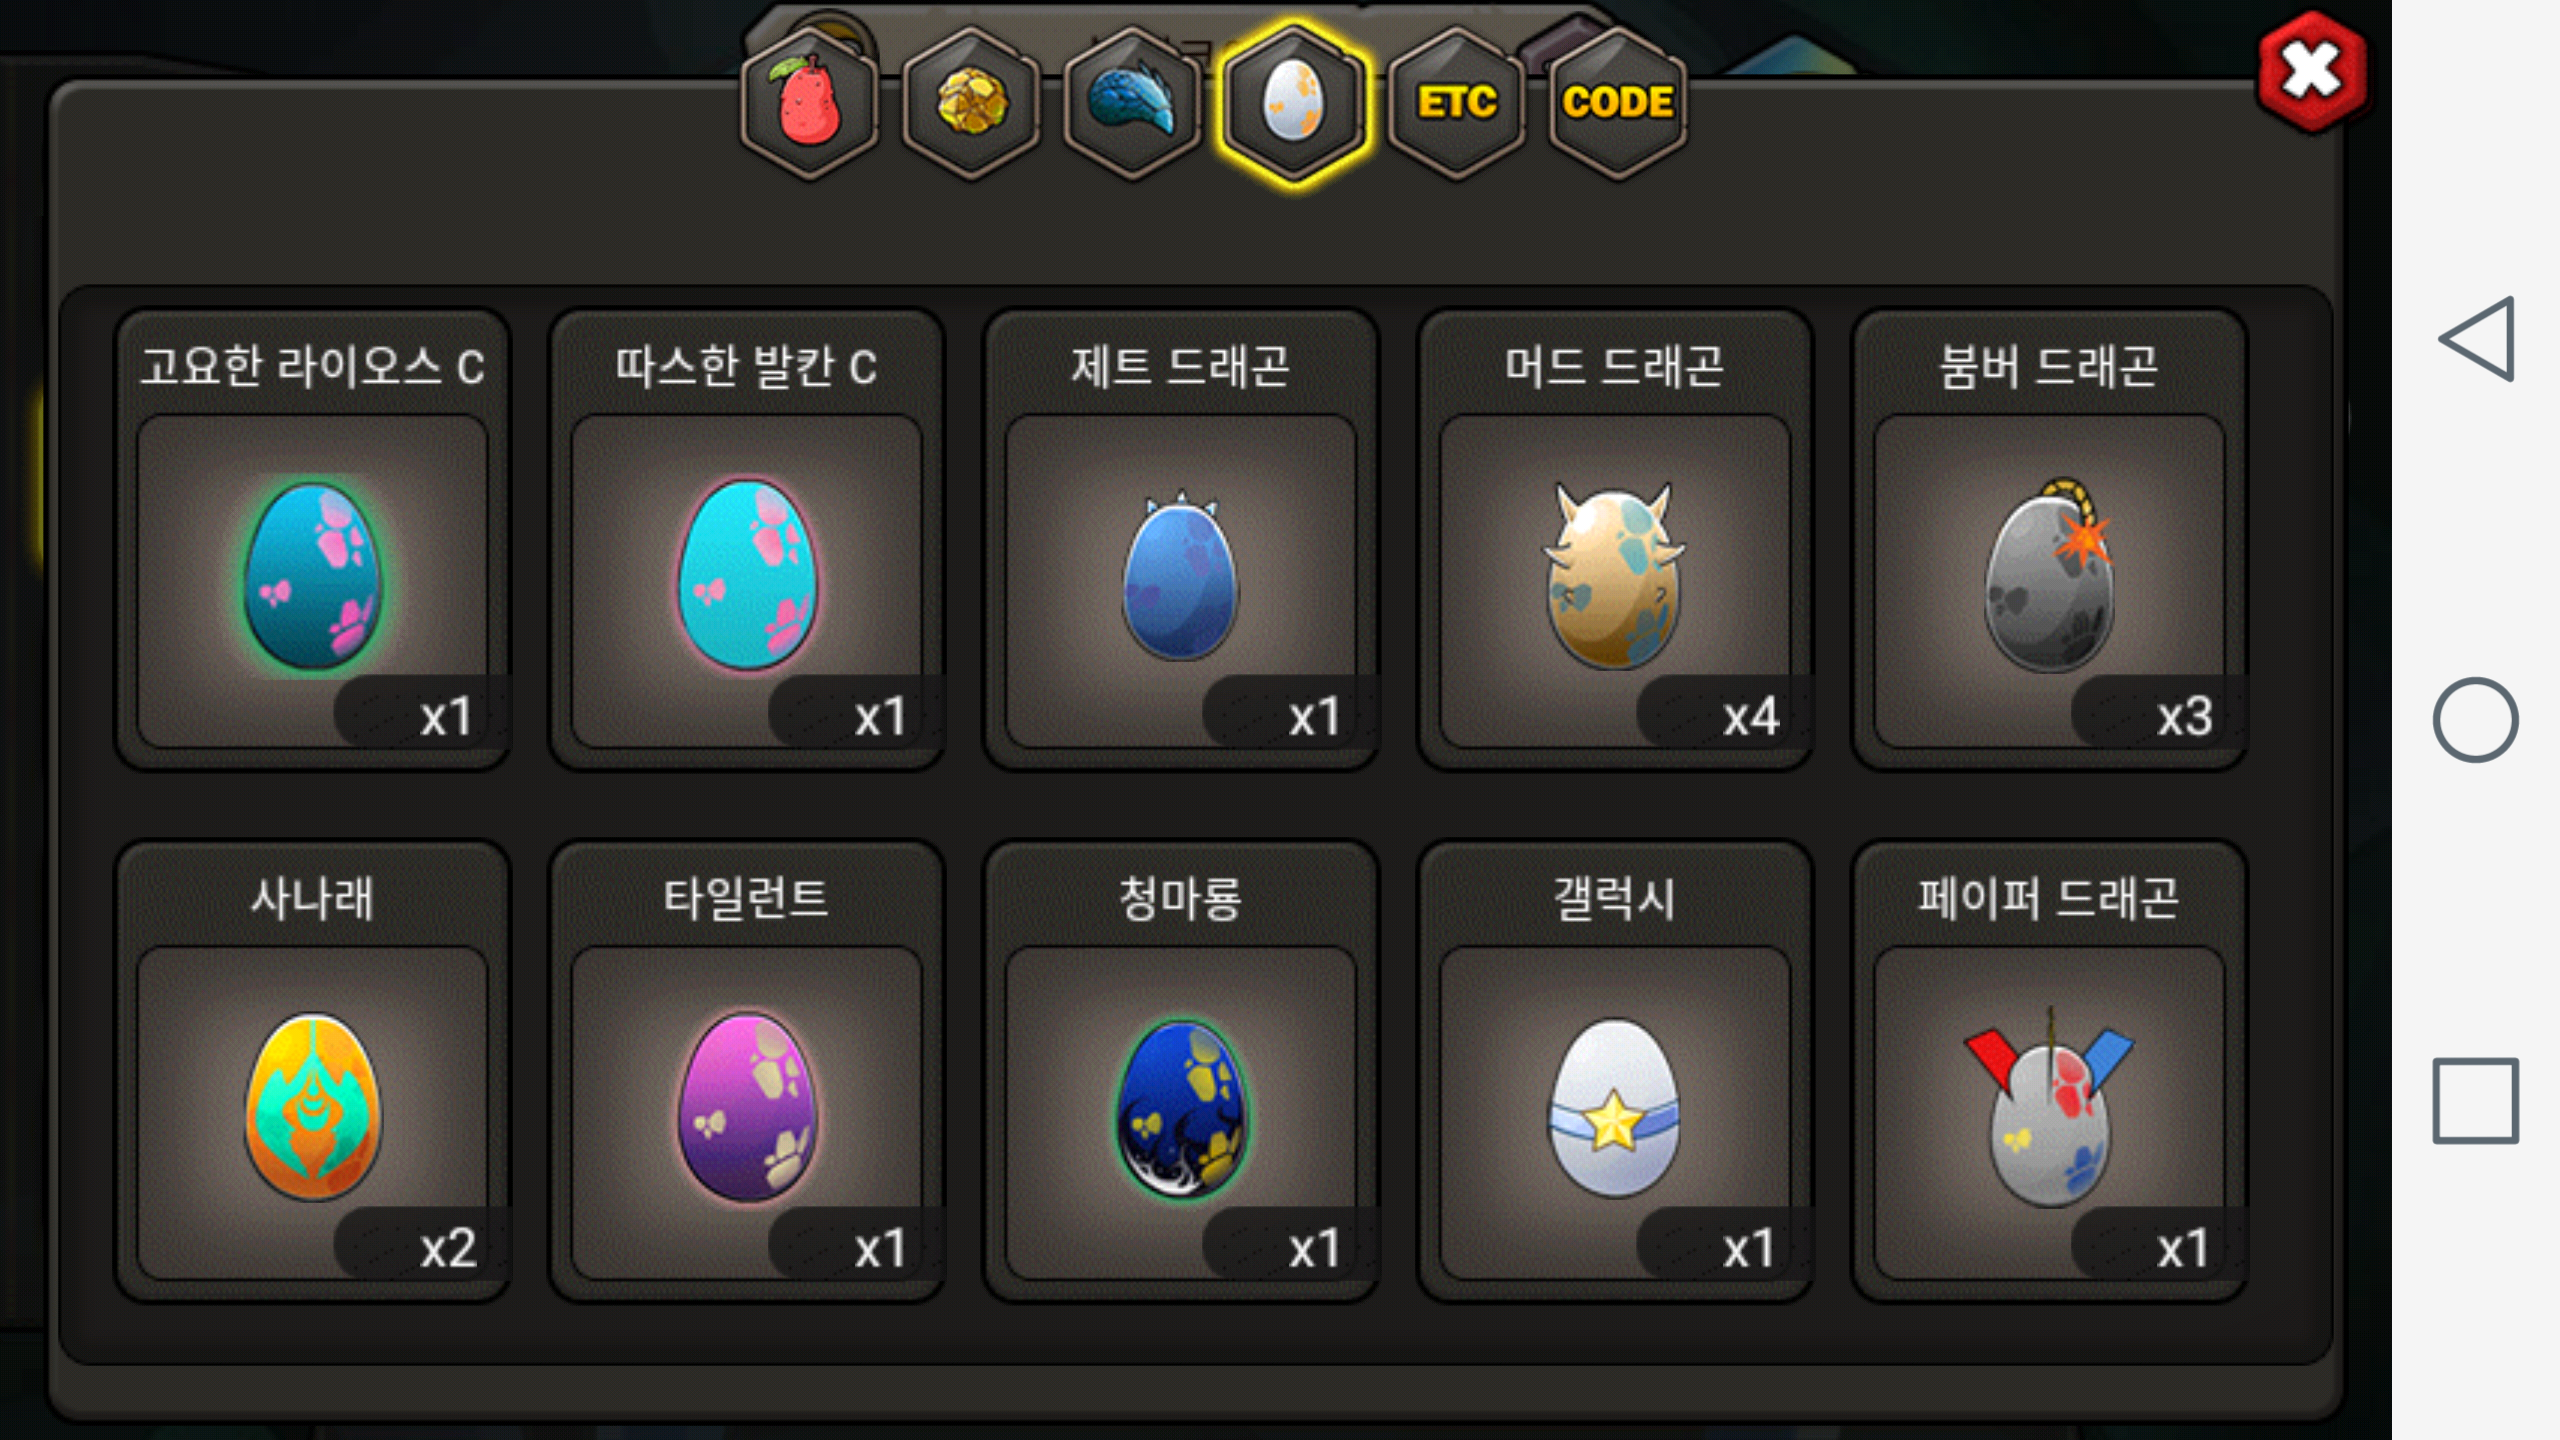Select the 사나래 orange egg
Screen dimensions: 2560x1440
pyautogui.click(x=313, y=1072)
